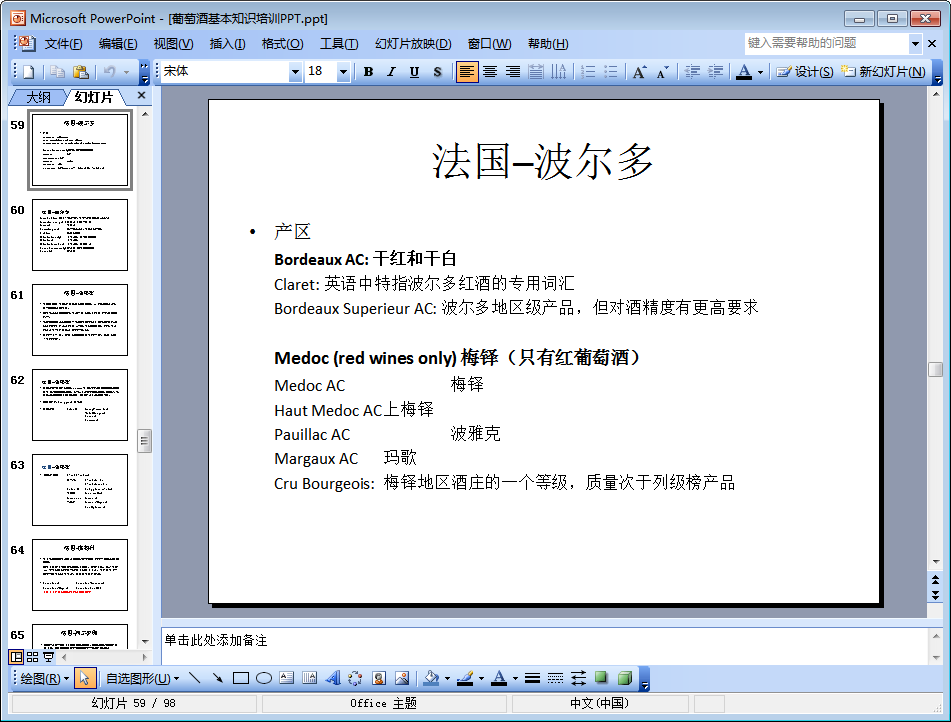This screenshot has width=951, height=722.
Task: Toggle bold formatting on
Action: (x=368, y=71)
